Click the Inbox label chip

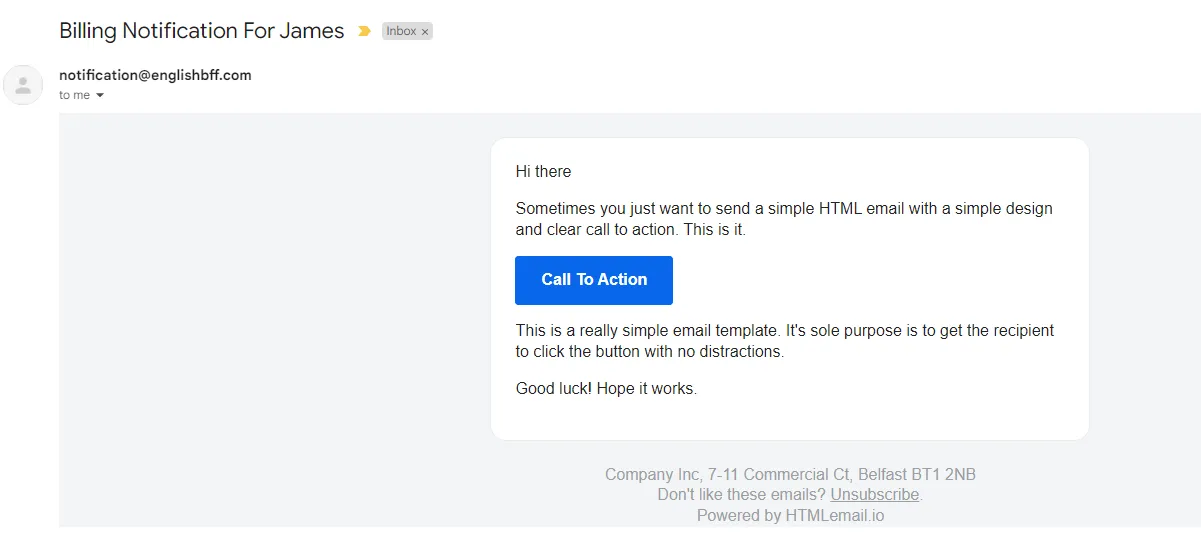(401, 31)
